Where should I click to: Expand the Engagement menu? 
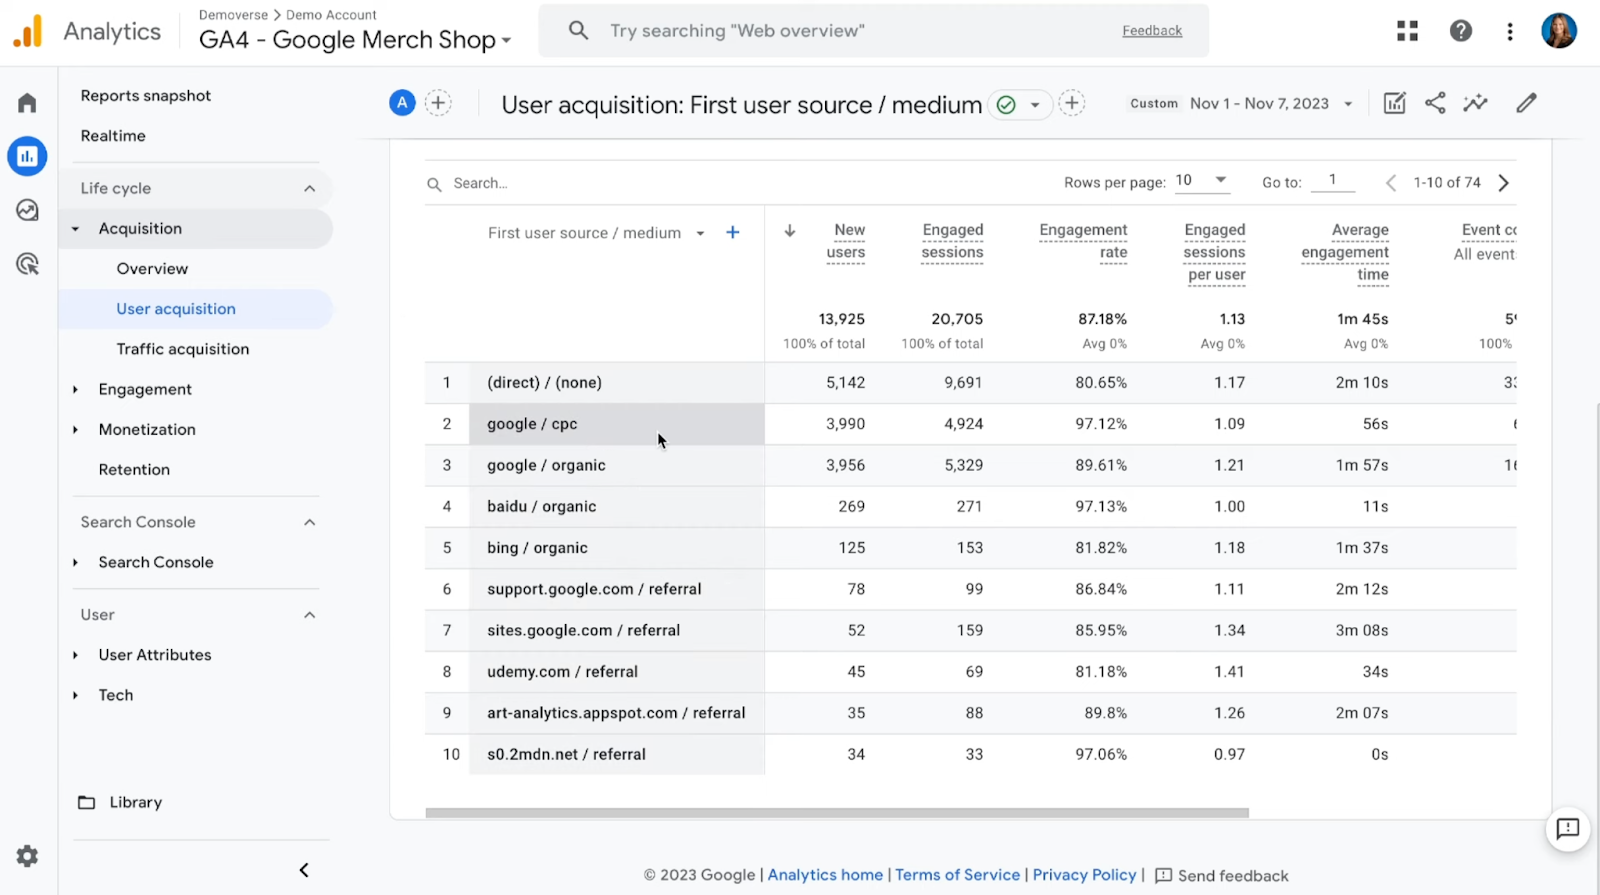pos(145,389)
